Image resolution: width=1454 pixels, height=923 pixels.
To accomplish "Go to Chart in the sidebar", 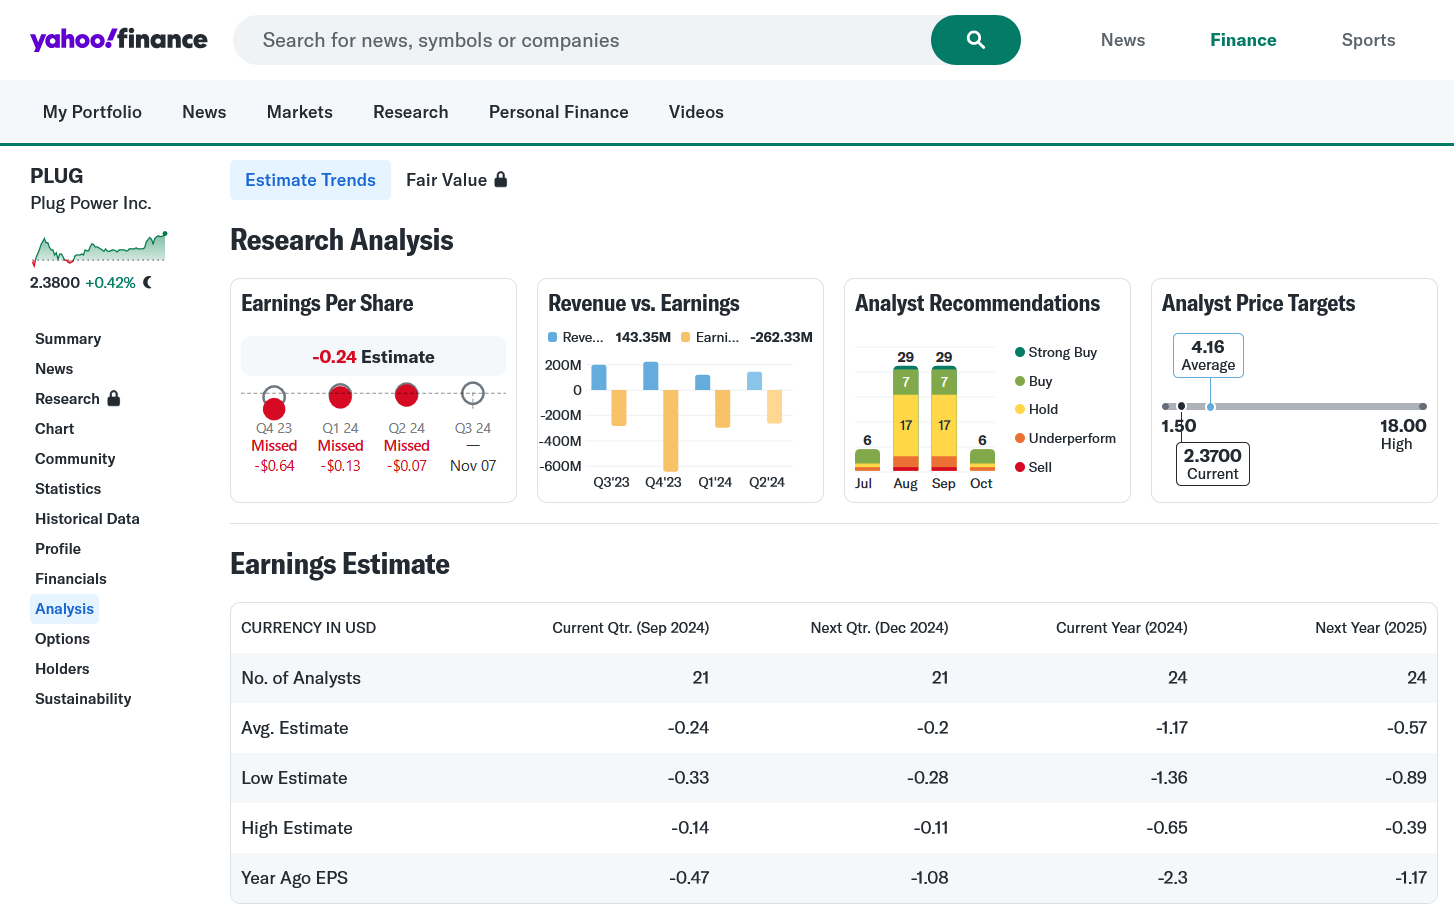I will (55, 429).
